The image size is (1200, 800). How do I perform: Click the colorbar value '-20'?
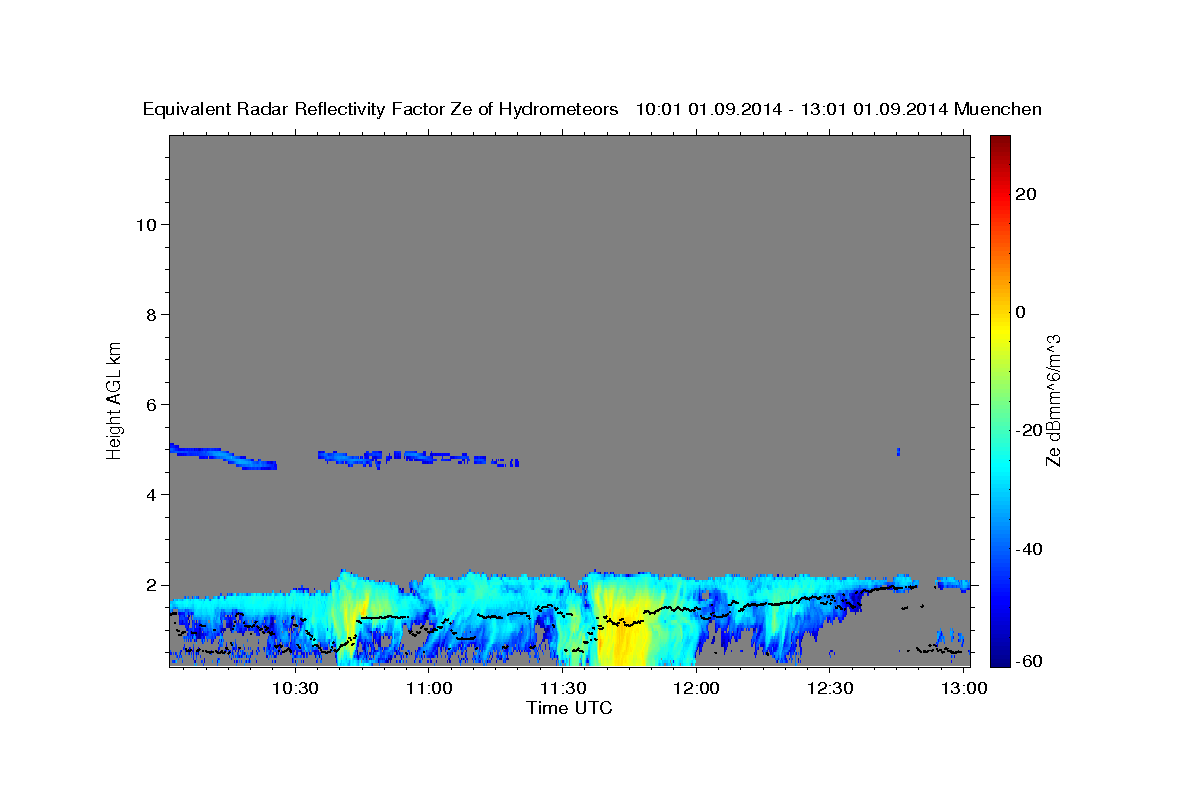tap(1029, 430)
